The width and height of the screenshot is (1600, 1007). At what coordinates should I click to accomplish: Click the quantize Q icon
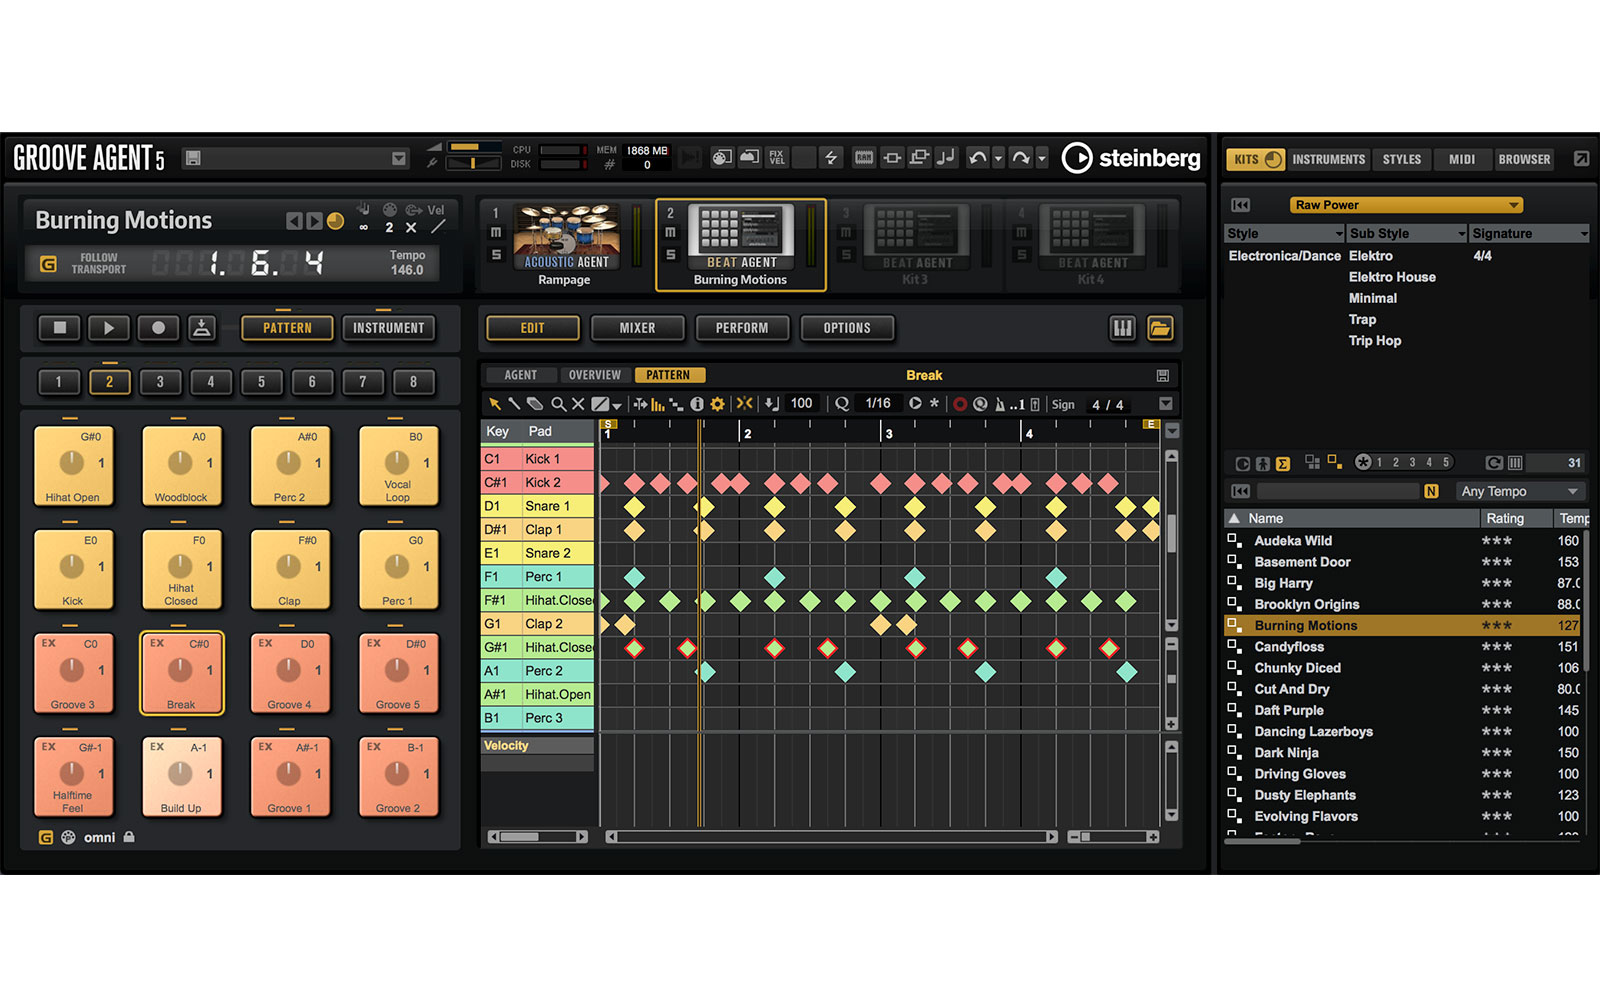pos(842,404)
